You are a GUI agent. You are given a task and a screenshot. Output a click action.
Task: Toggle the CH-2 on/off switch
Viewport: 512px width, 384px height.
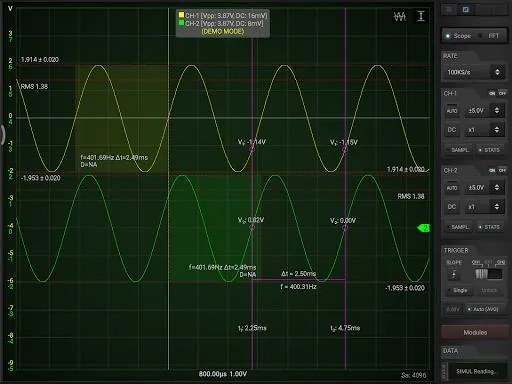click(x=497, y=170)
